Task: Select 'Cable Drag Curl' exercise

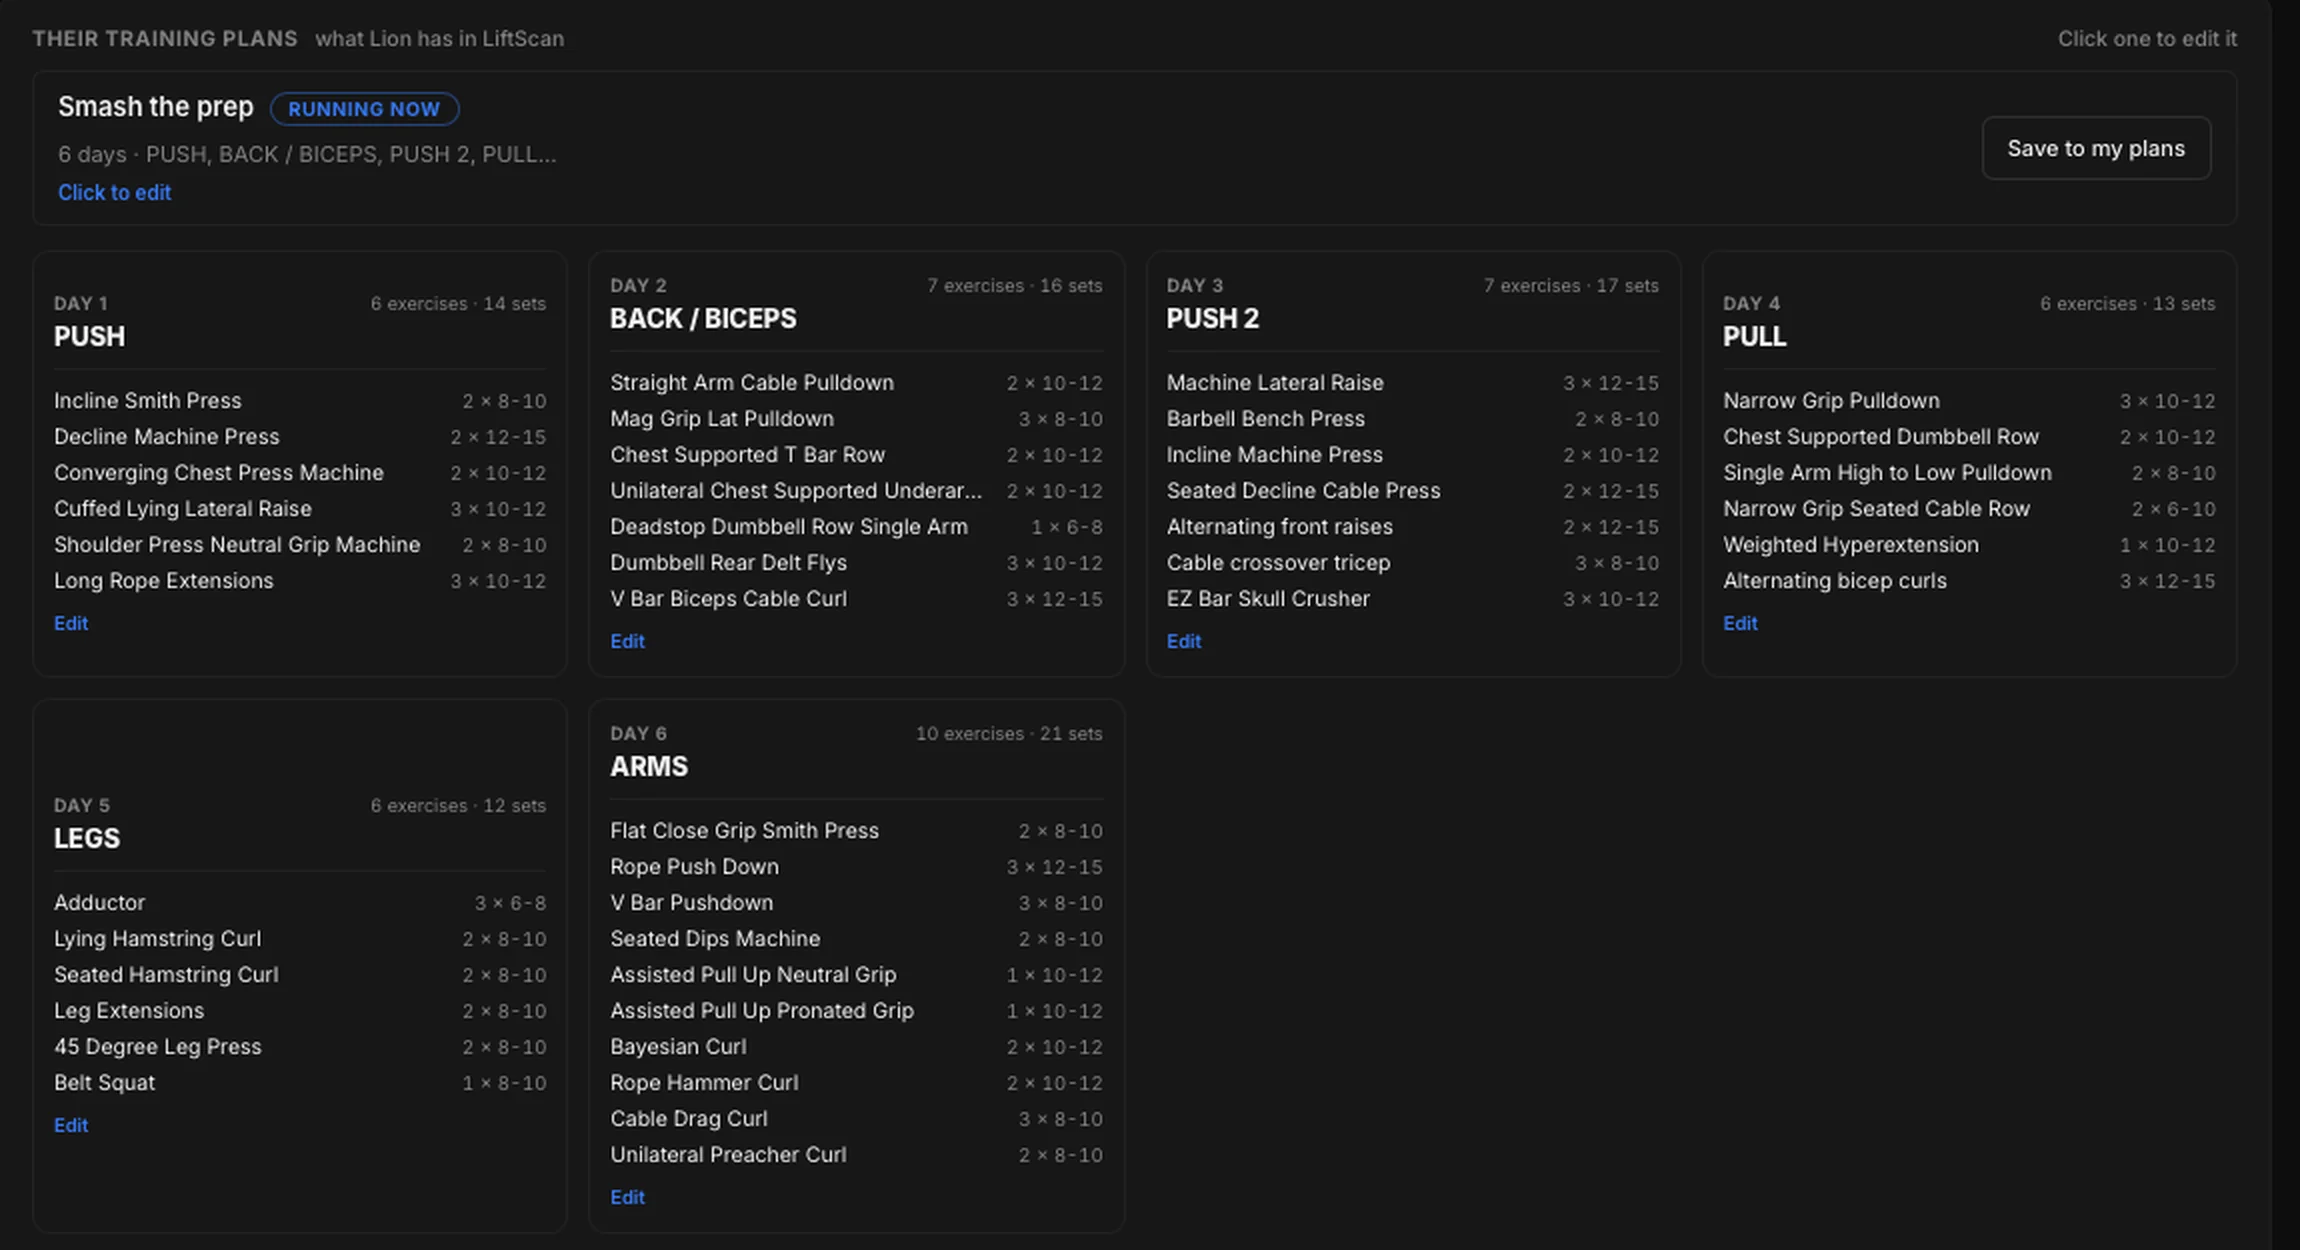Action: point(856,1118)
